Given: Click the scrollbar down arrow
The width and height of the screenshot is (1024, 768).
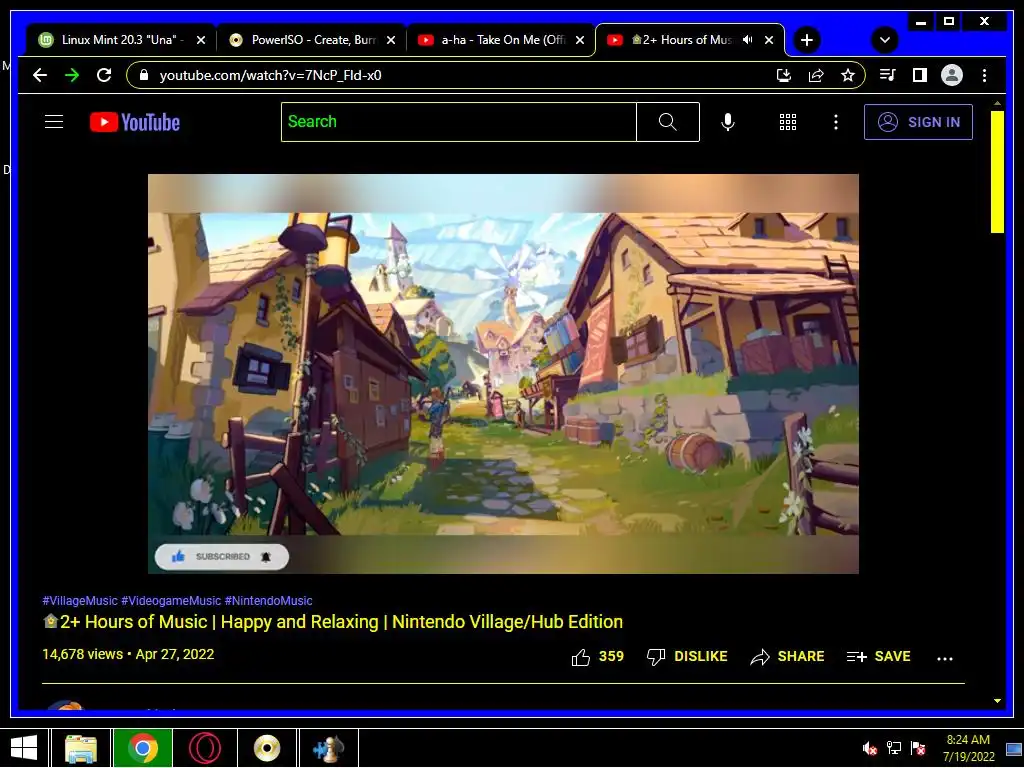Looking at the screenshot, I should (997, 701).
